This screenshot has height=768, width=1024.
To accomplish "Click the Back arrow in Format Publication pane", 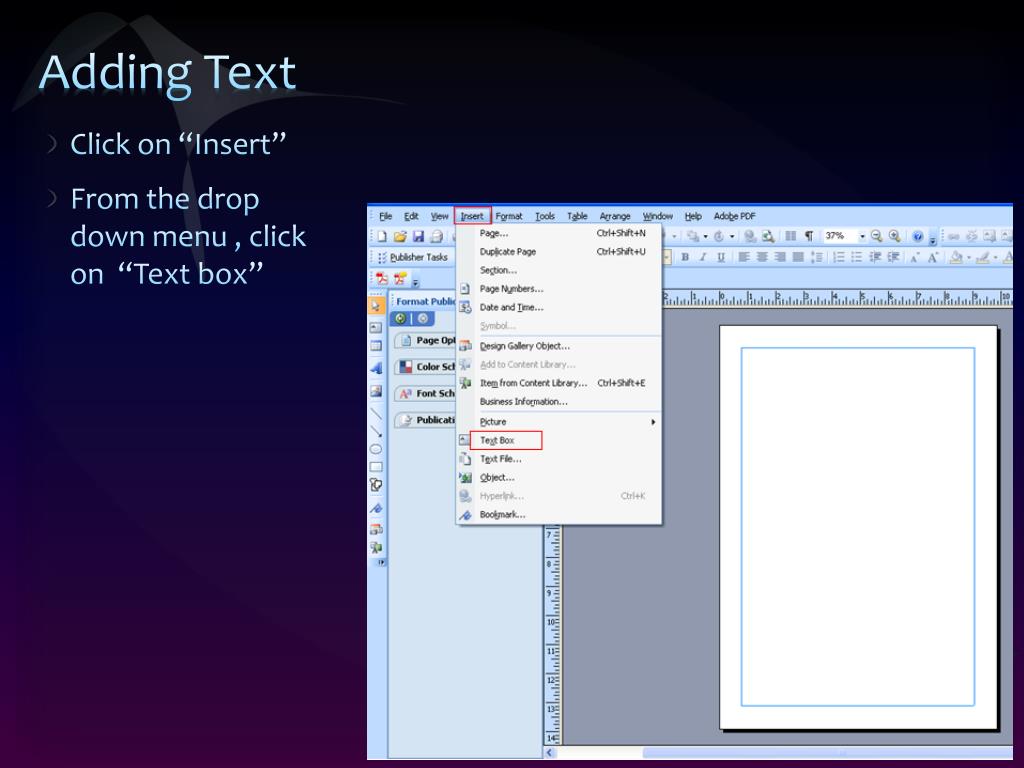I will (400, 319).
